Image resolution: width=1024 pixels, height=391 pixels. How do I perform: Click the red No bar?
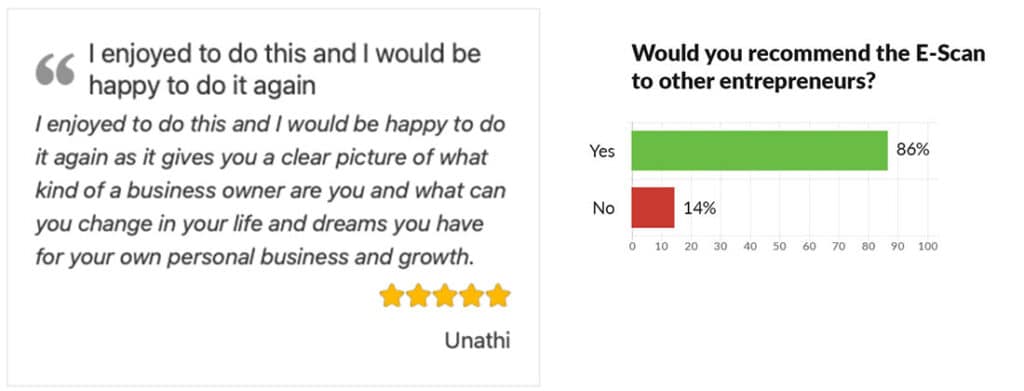click(x=652, y=208)
